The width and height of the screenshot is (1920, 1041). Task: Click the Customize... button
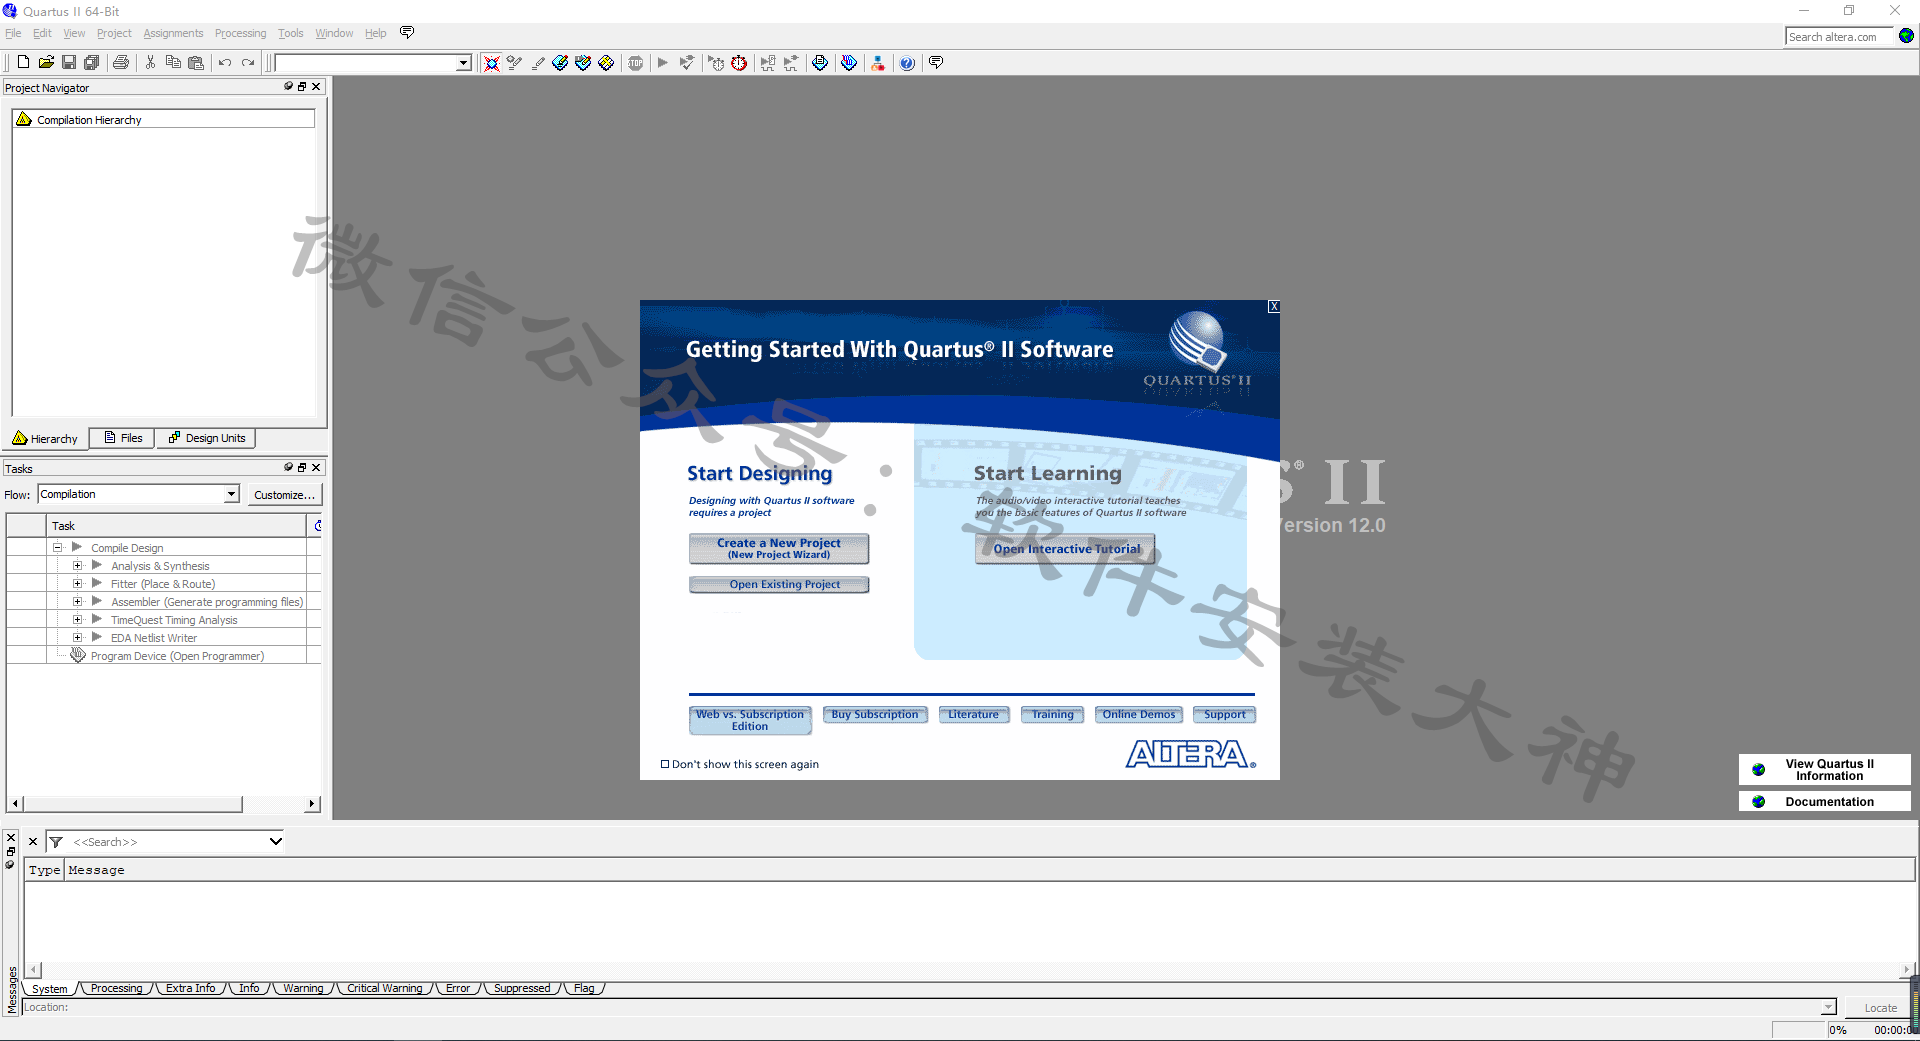click(x=284, y=495)
